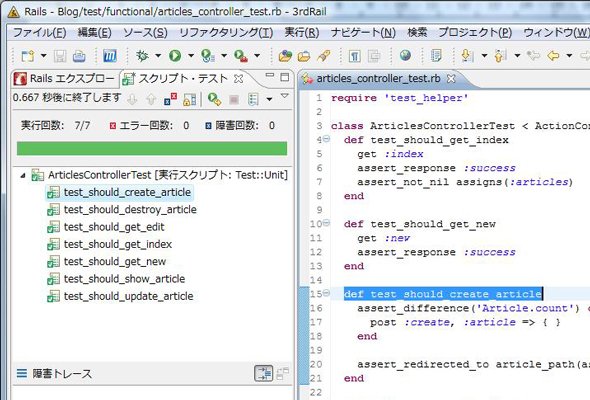The image size is (590, 400).
Task: Click the globe web browser toolbar icon
Action: (x=405, y=56)
